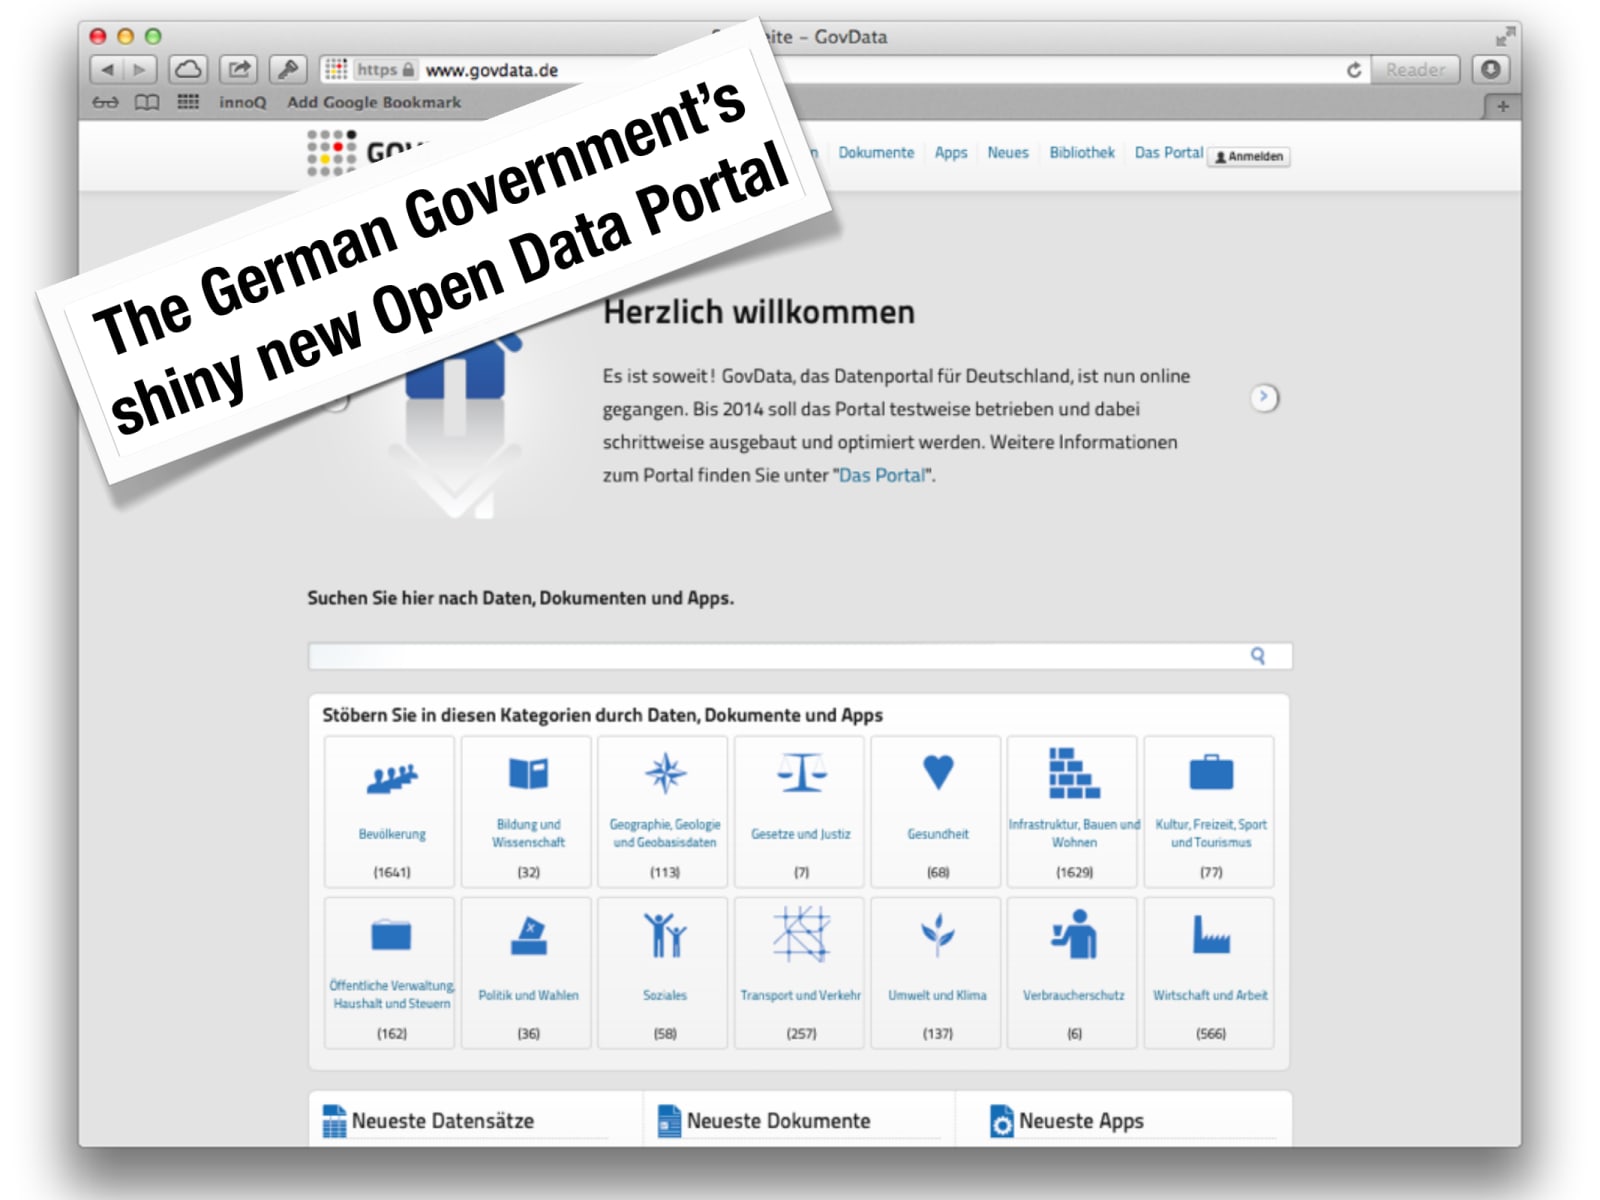Show Top Sites from bookmarks bar grid icon

(188, 102)
